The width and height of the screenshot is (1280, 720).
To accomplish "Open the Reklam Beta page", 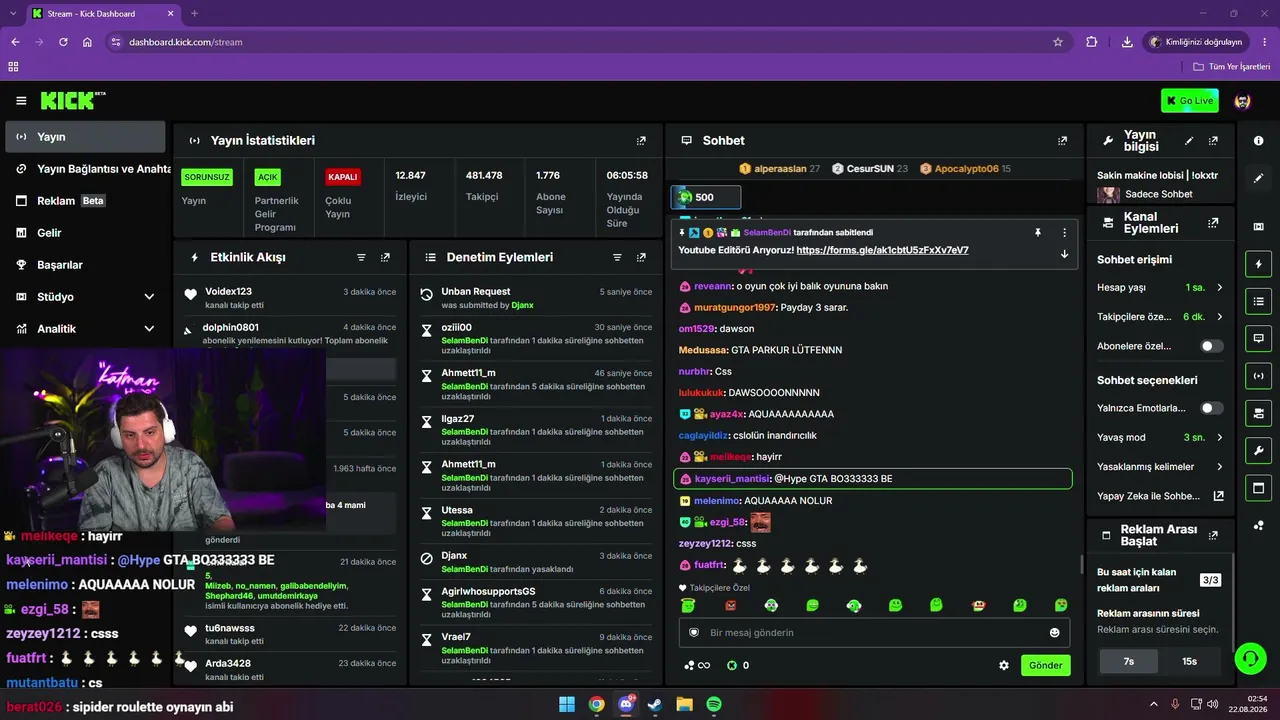I will pos(85,201).
